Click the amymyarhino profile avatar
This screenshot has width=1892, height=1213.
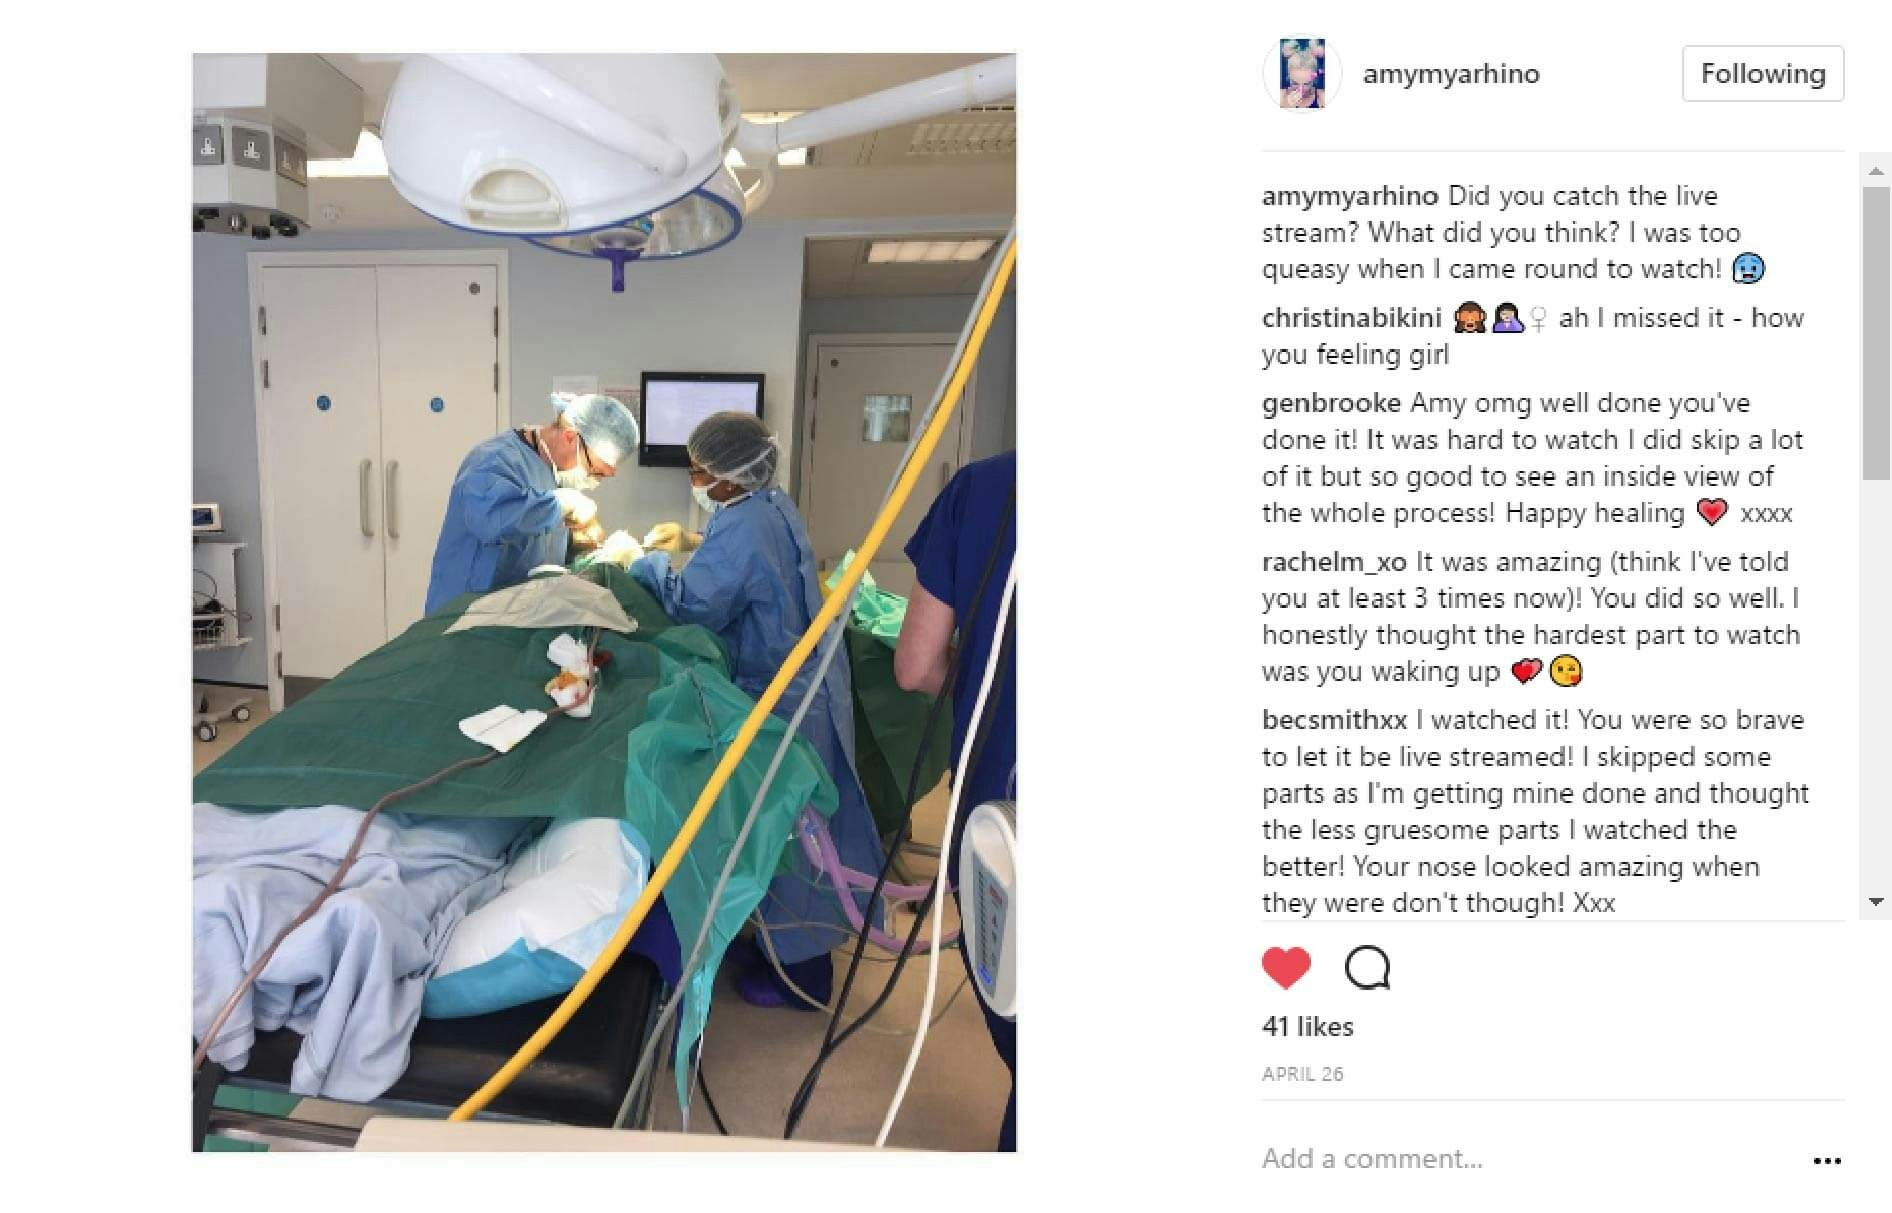click(x=1302, y=74)
